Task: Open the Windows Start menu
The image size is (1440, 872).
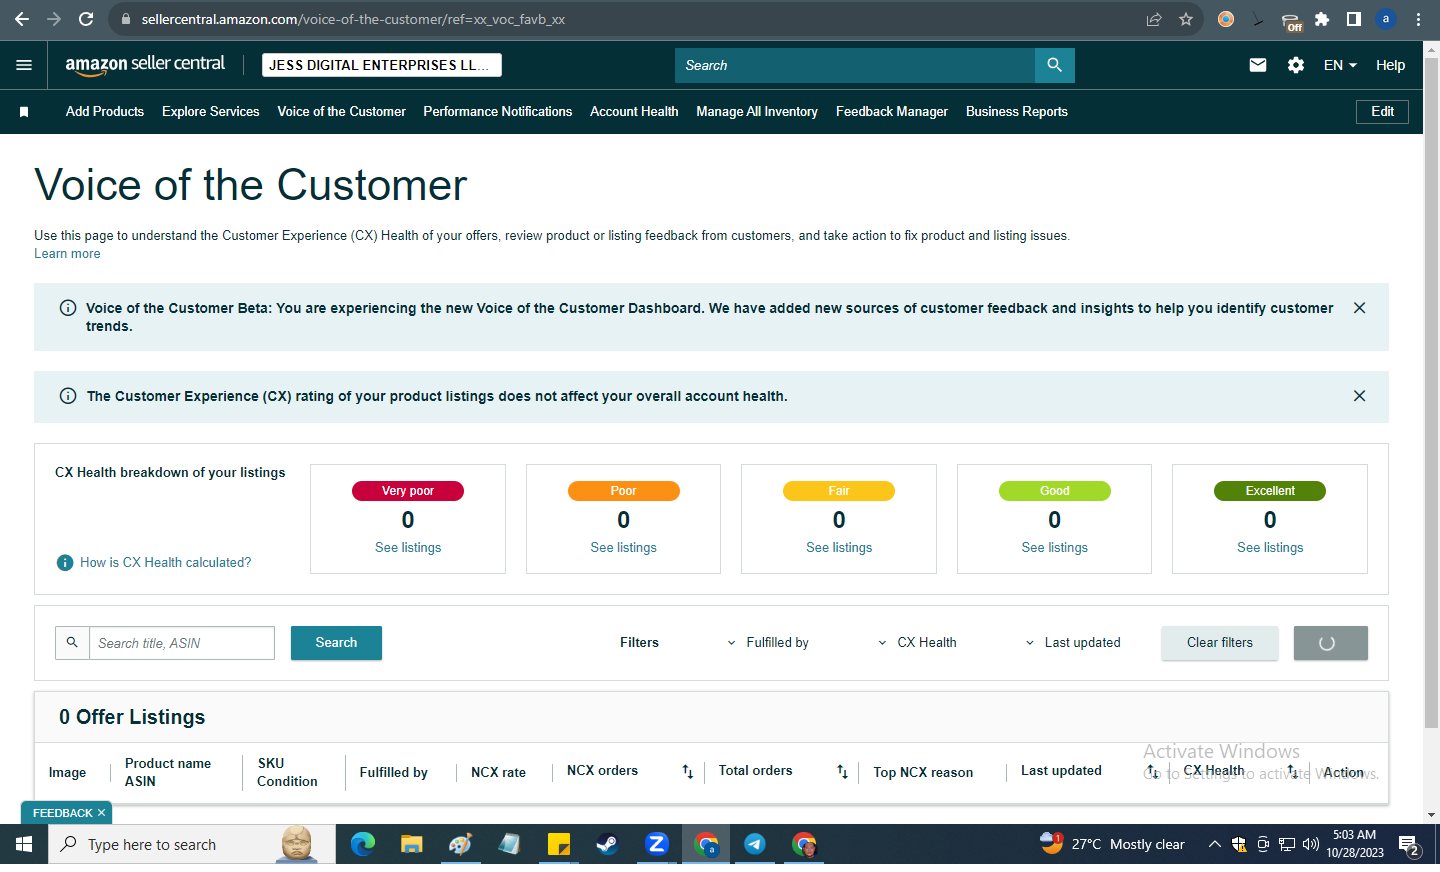Action: tap(24, 845)
